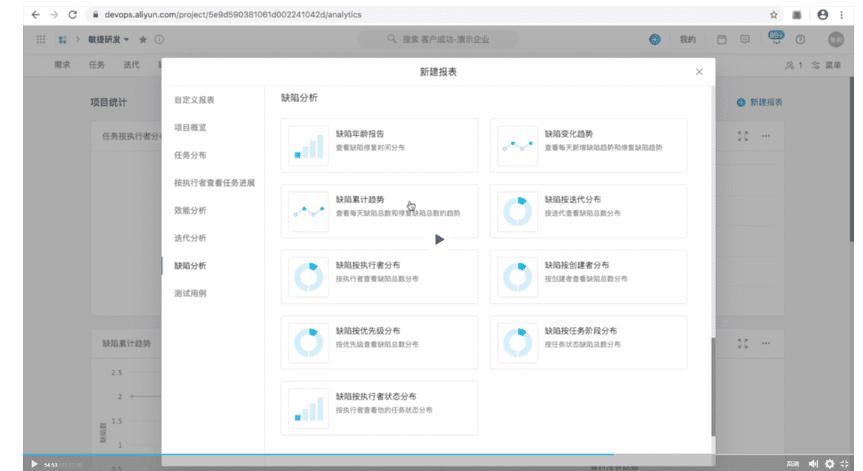Choose the 缺陷按创建者分布 report card
Screen dimensions: 863x471
coord(588,276)
